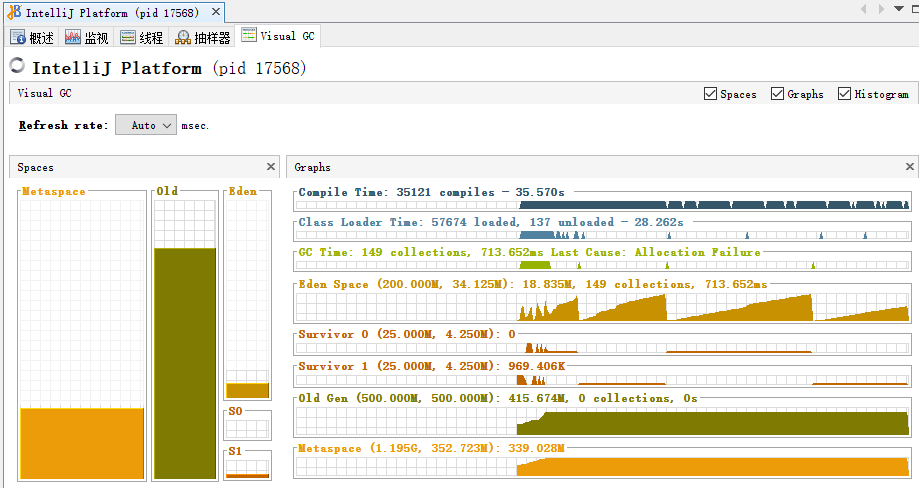Image resolution: width=919 pixels, height=488 pixels.
Task: Open the Refresh rate dropdown
Action: 146,125
